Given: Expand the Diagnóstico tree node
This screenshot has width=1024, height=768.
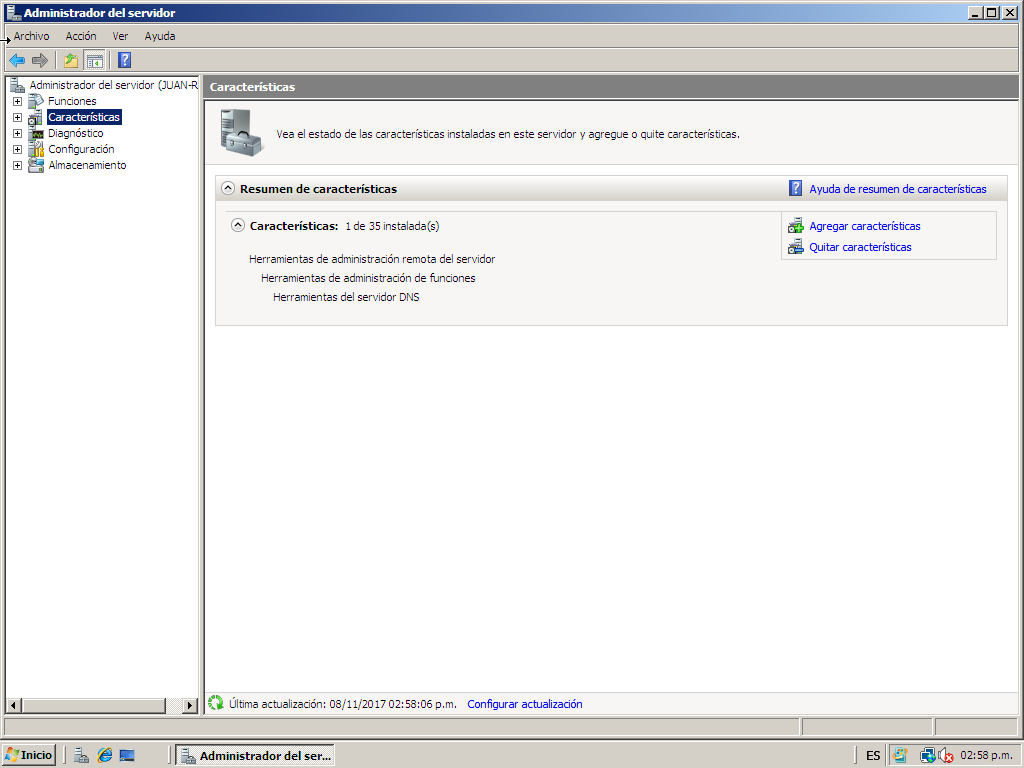Looking at the screenshot, I should coord(17,133).
